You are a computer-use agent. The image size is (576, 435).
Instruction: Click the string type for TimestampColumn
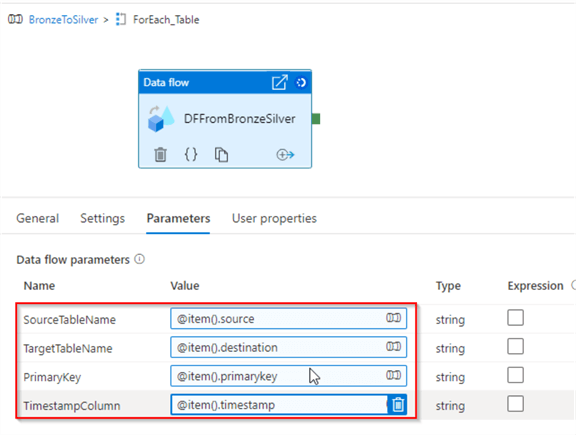(x=450, y=406)
